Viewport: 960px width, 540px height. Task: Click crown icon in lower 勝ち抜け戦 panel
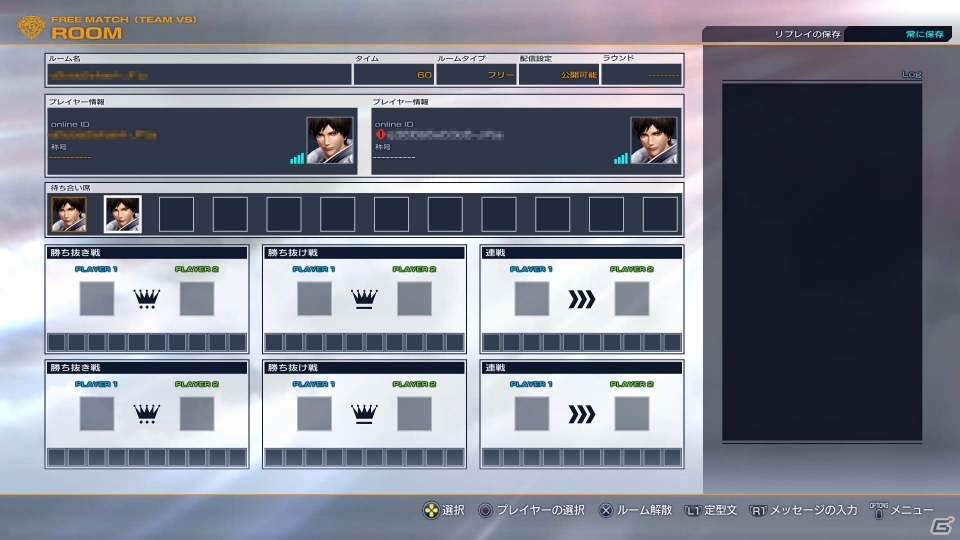point(364,414)
